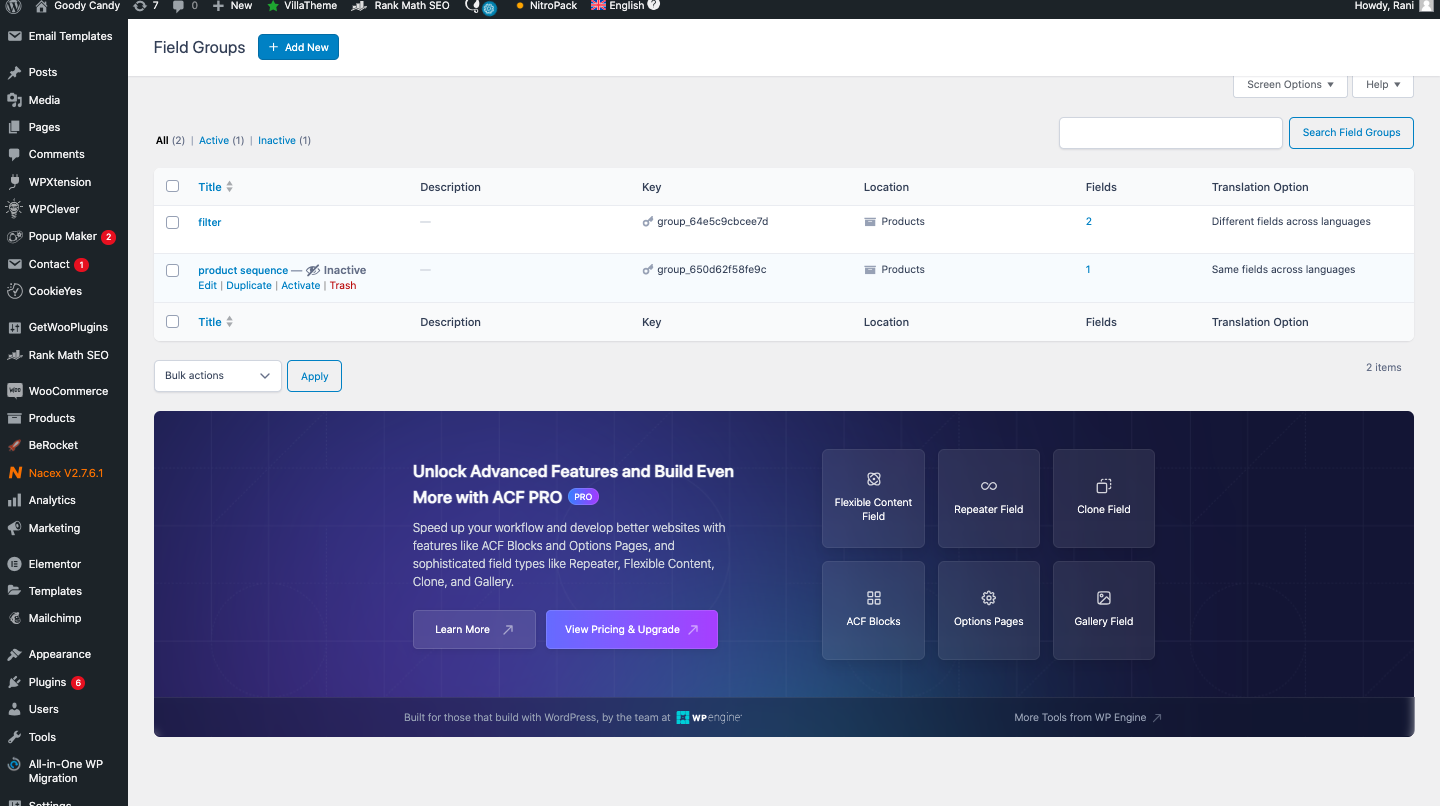Duplicate the product sequence field group
The width and height of the screenshot is (1440, 806).
click(x=249, y=285)
